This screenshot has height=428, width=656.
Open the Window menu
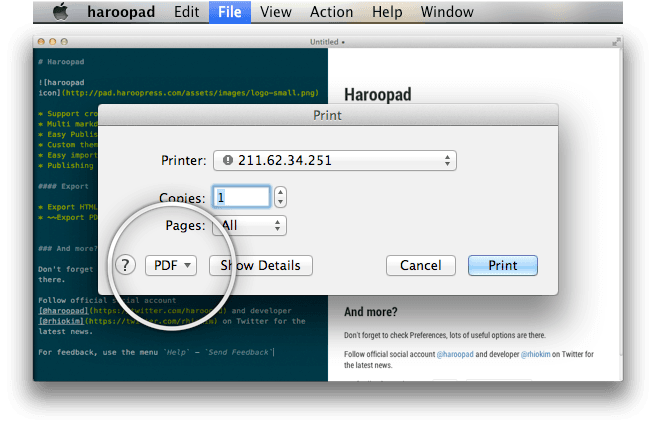pos(447,12)
